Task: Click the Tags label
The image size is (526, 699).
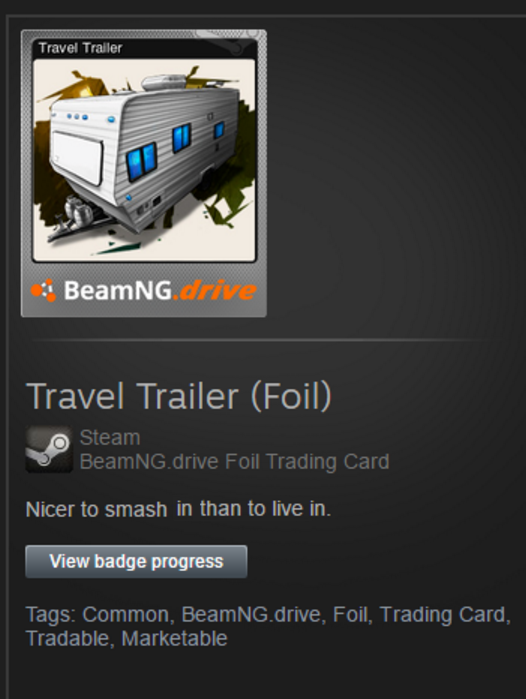Action: [51, 614]
